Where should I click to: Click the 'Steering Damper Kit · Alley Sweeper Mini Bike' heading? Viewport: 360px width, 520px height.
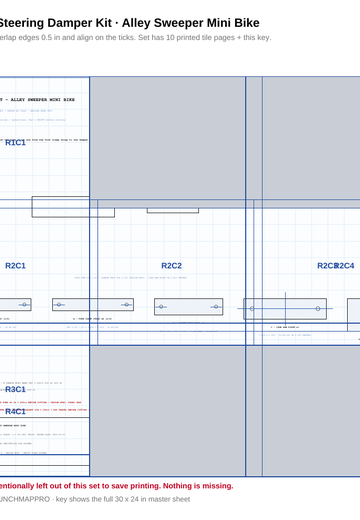(129, 23)
